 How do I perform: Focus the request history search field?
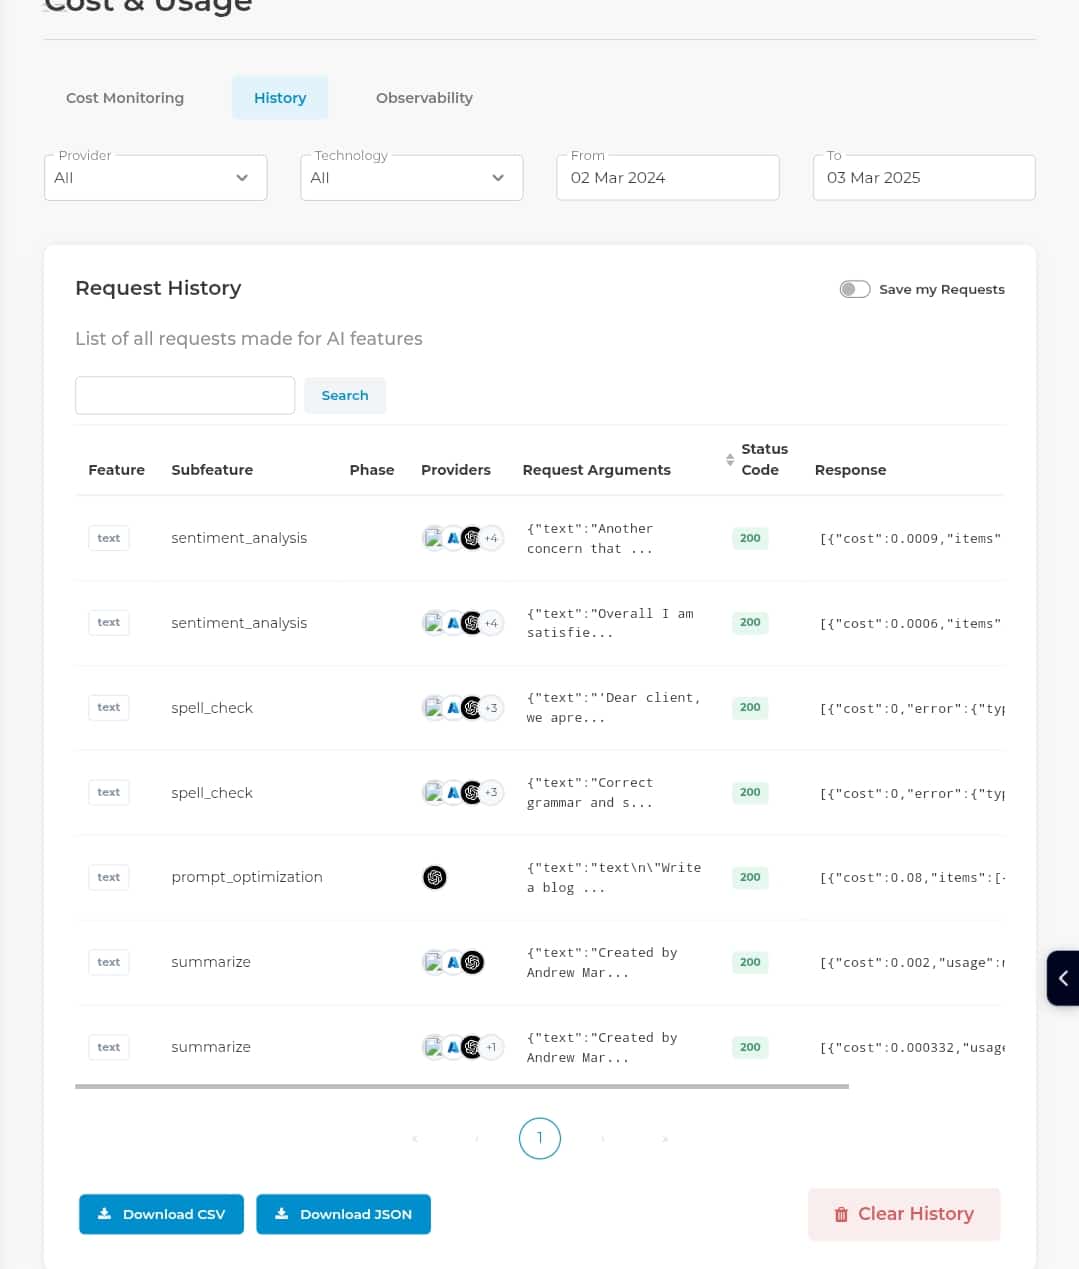pyautogui.click(x=185, y=395)
